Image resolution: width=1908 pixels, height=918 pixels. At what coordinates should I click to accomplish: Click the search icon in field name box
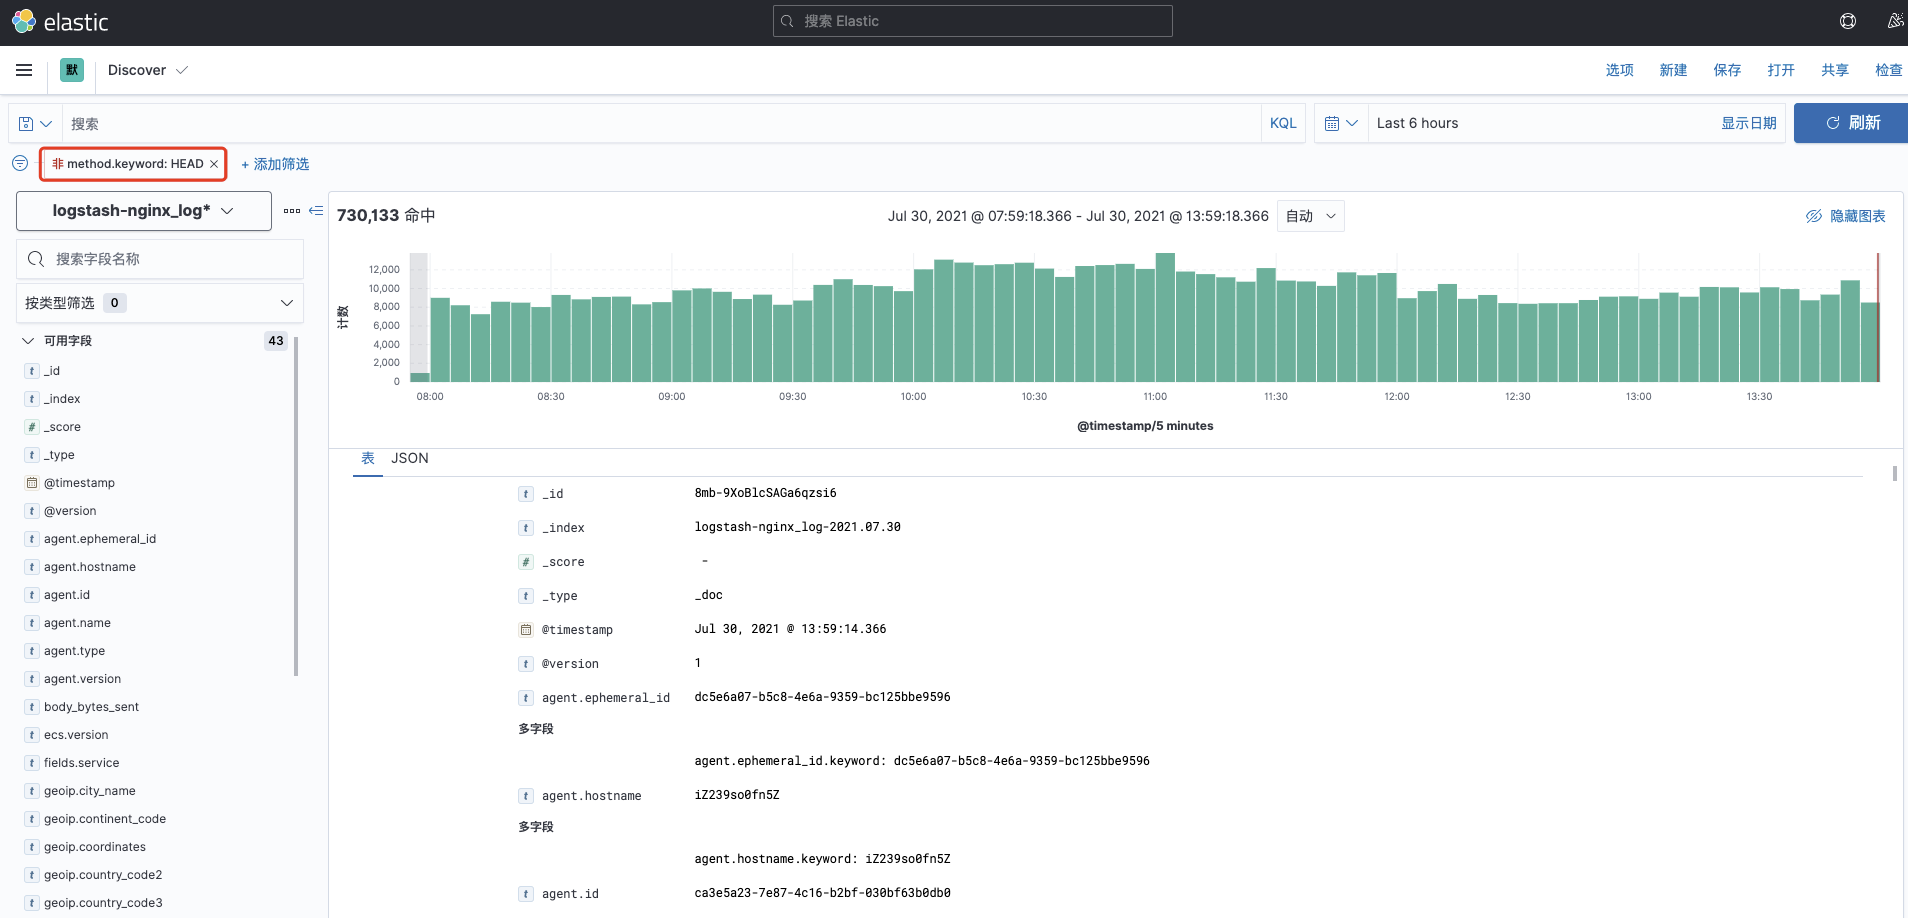36,259
